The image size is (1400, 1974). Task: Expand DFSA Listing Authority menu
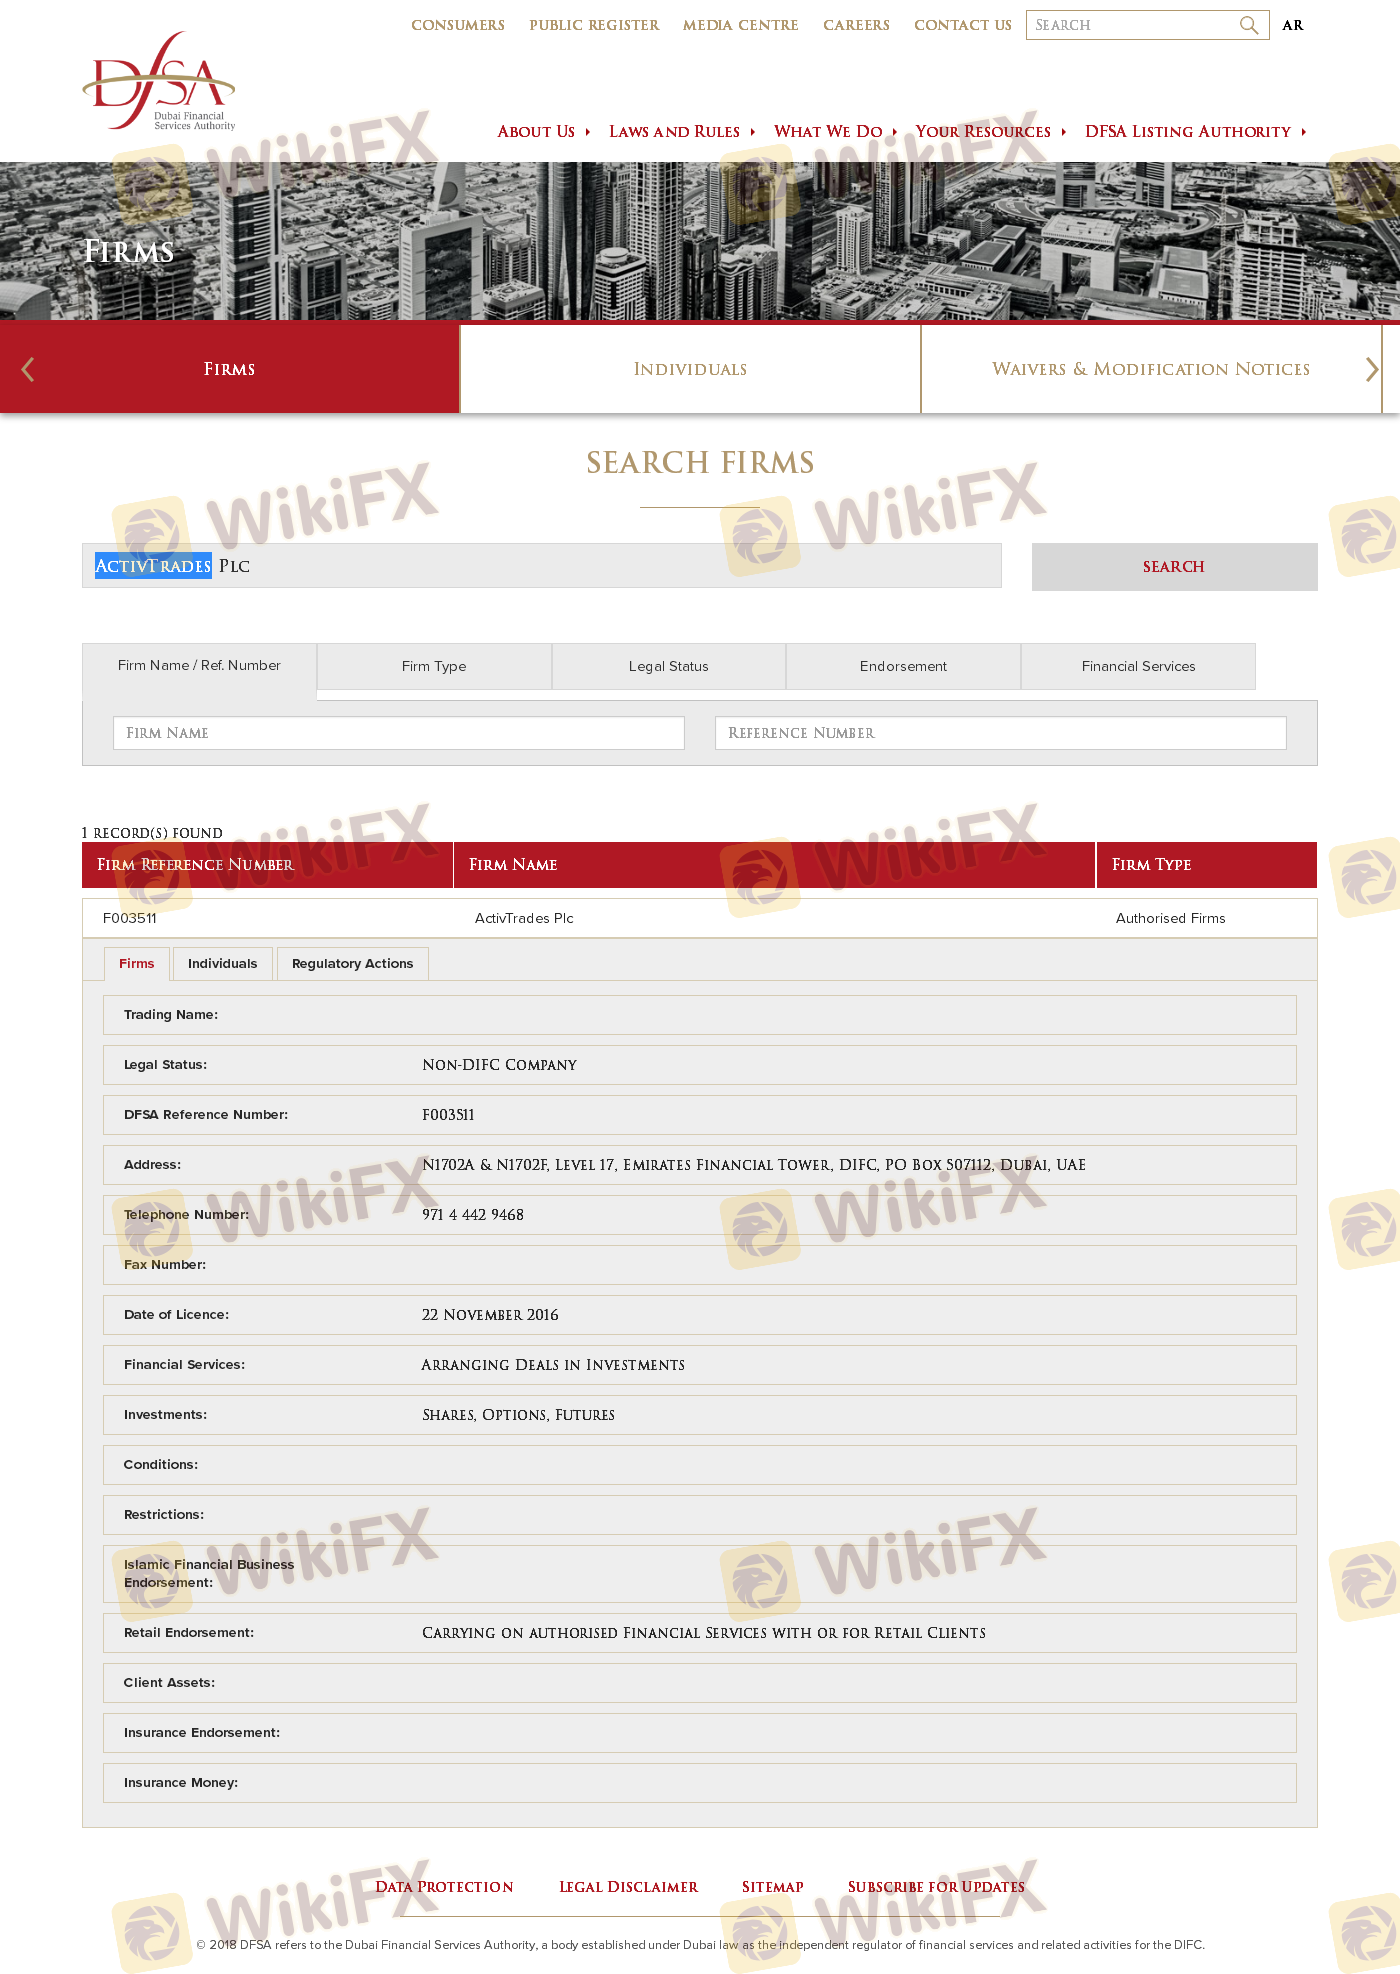1195,132
